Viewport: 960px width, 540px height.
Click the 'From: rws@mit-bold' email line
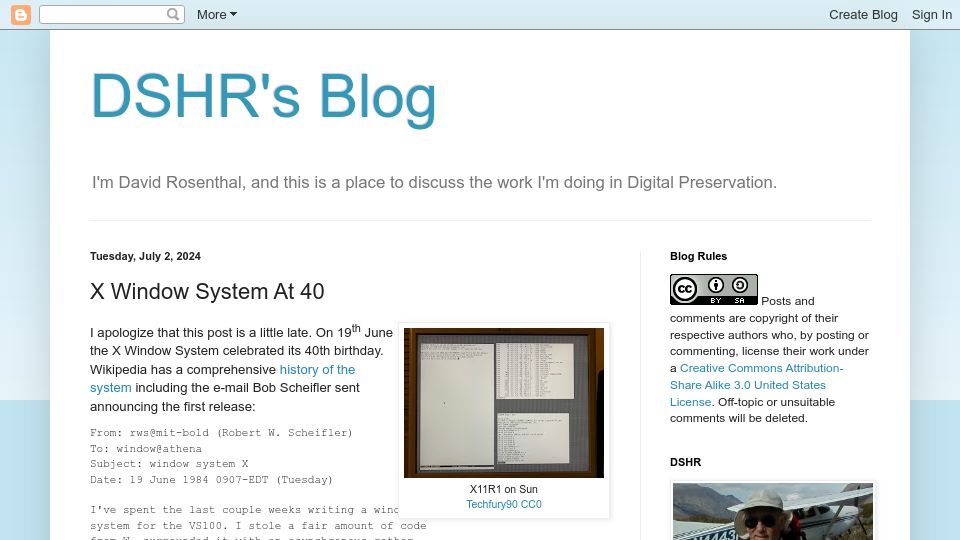click(221, 433)
